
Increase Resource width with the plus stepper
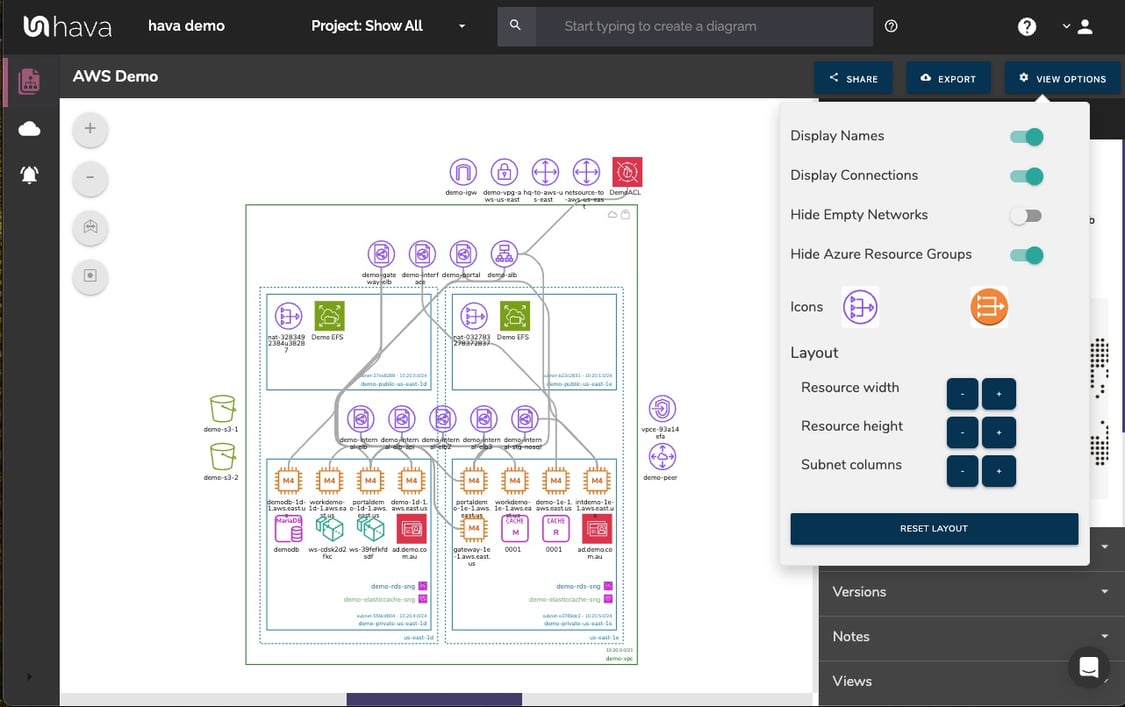(998, 393)
